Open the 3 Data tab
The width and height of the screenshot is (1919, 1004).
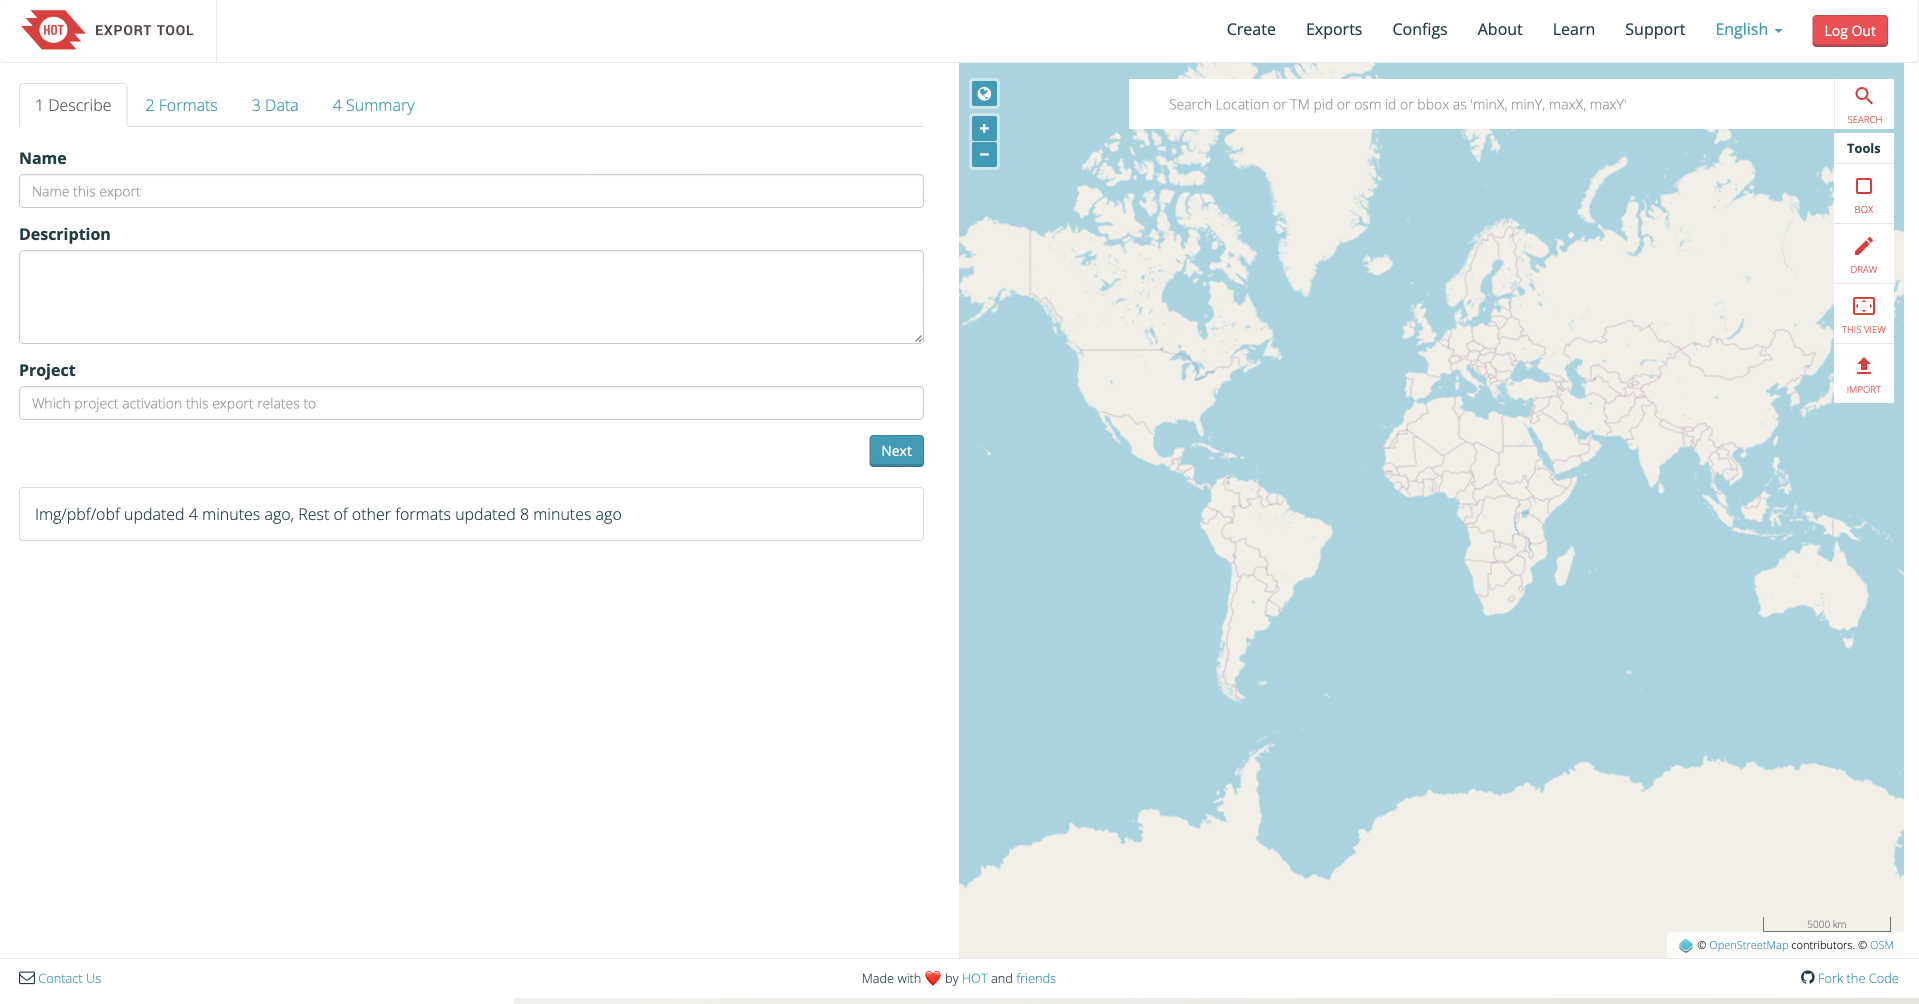(275, 105)
